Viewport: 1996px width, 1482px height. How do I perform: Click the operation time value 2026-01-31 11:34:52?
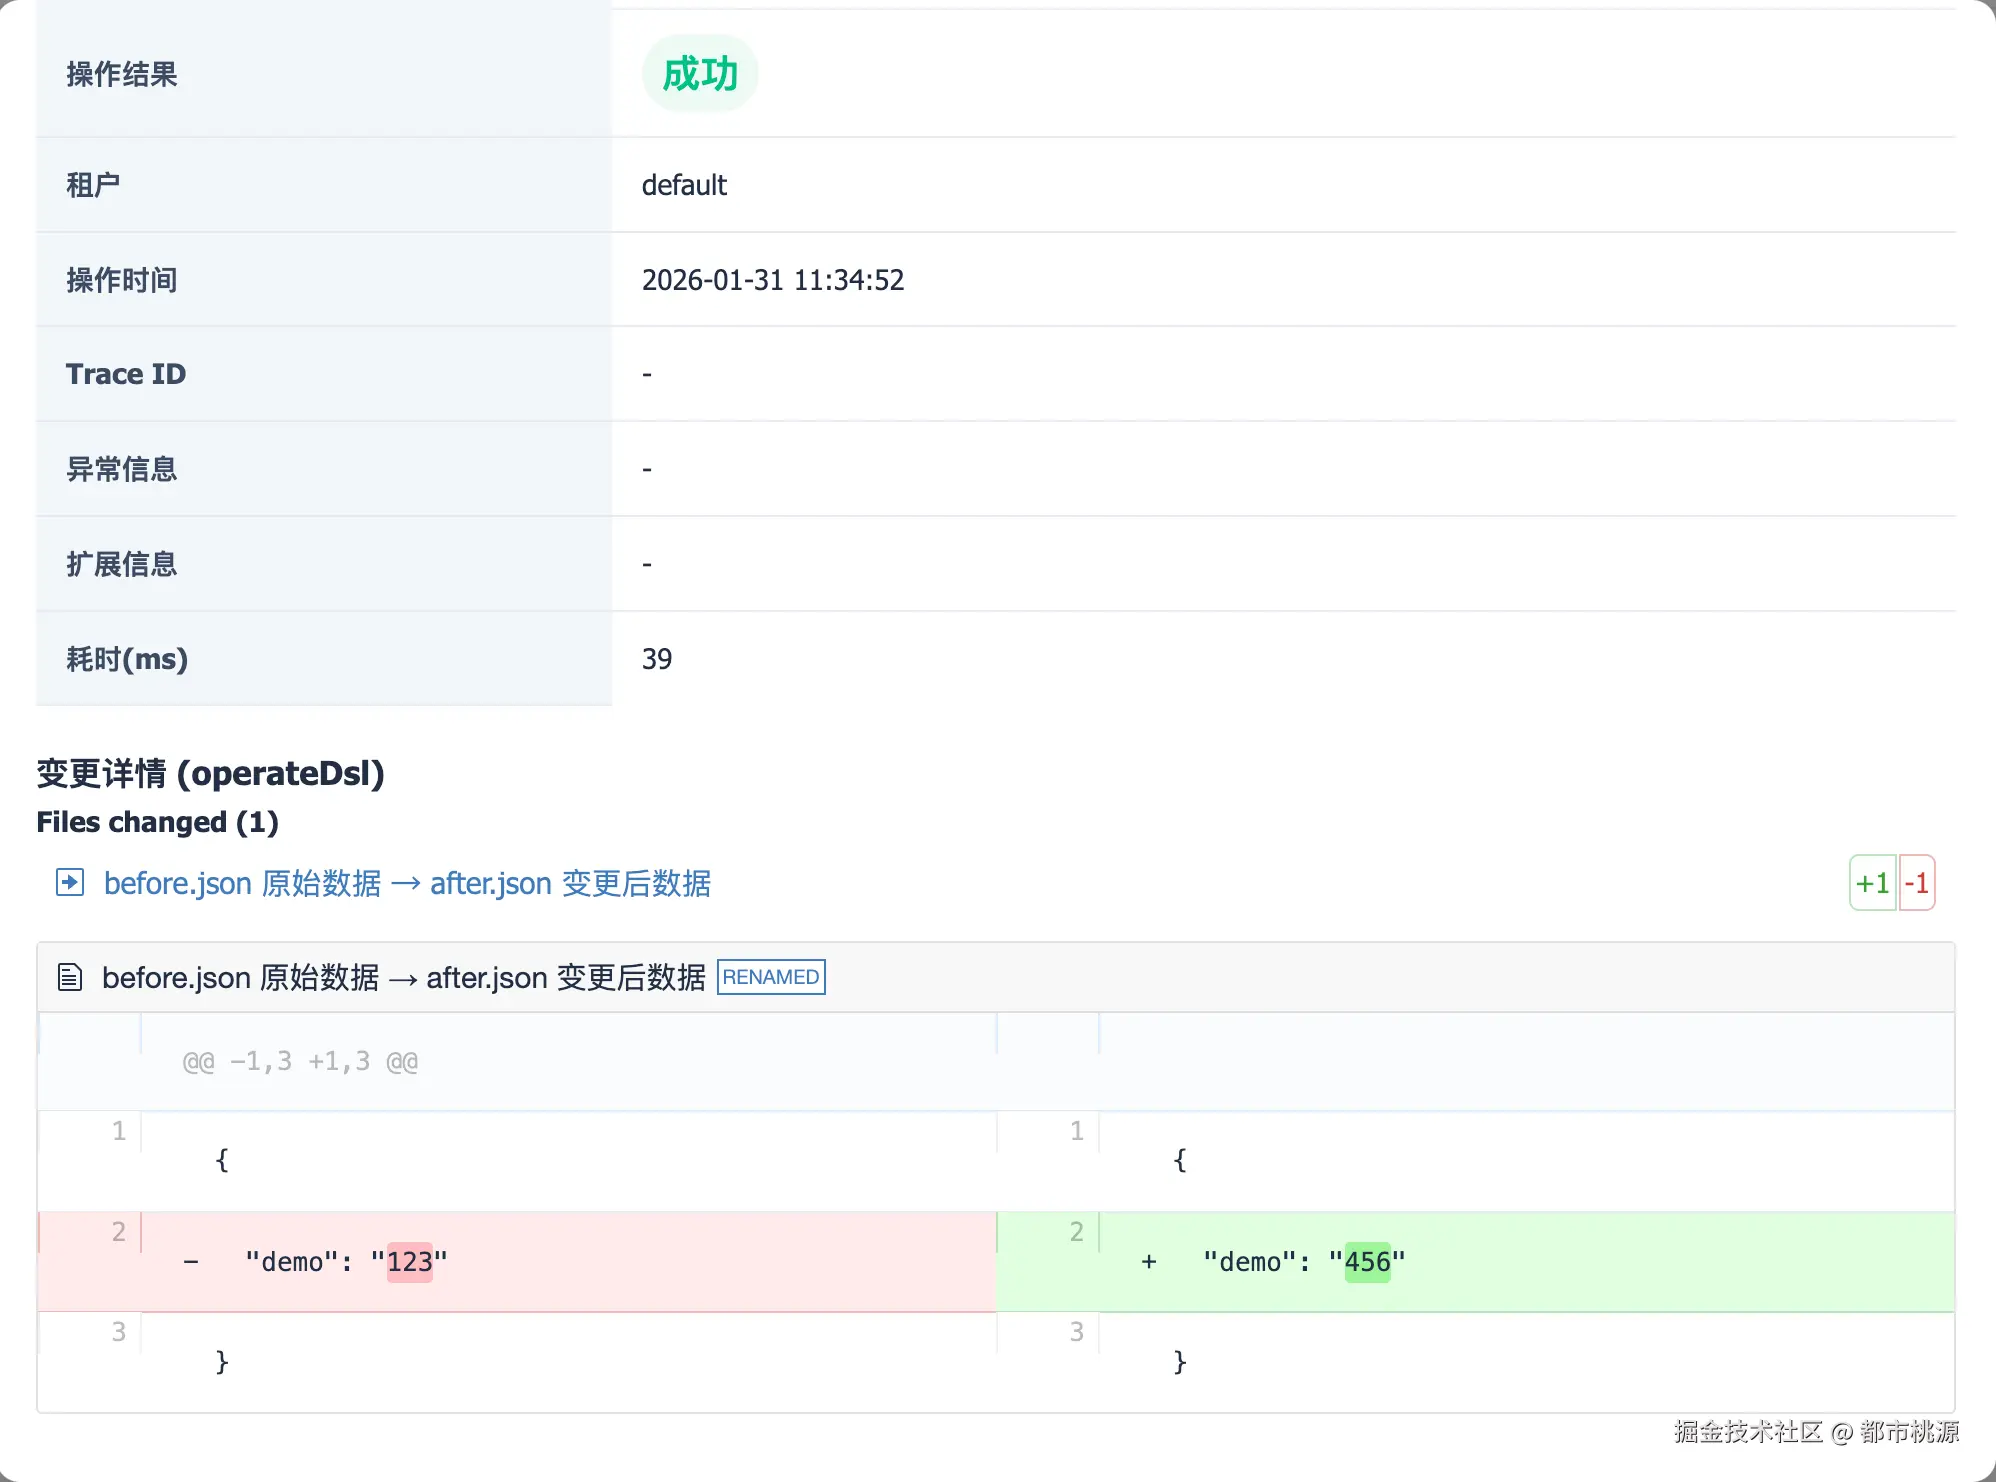[x=772, y=280]
